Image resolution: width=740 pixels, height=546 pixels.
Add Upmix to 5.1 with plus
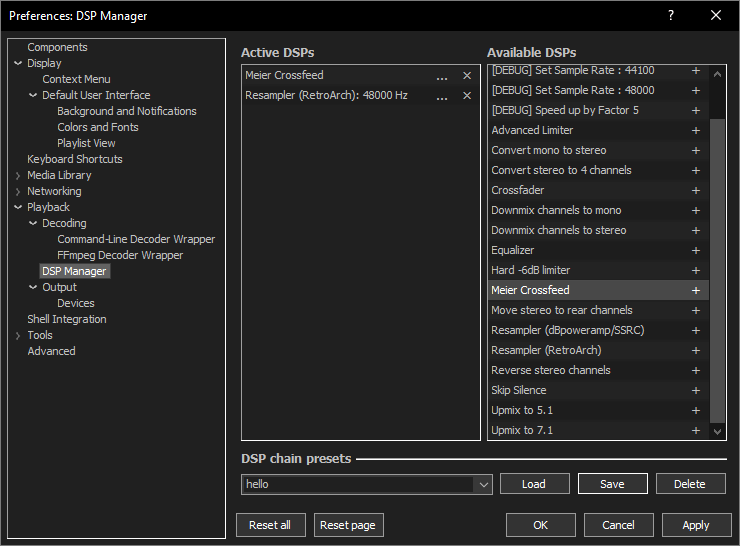pyautogui.click(x=696, y=410)
